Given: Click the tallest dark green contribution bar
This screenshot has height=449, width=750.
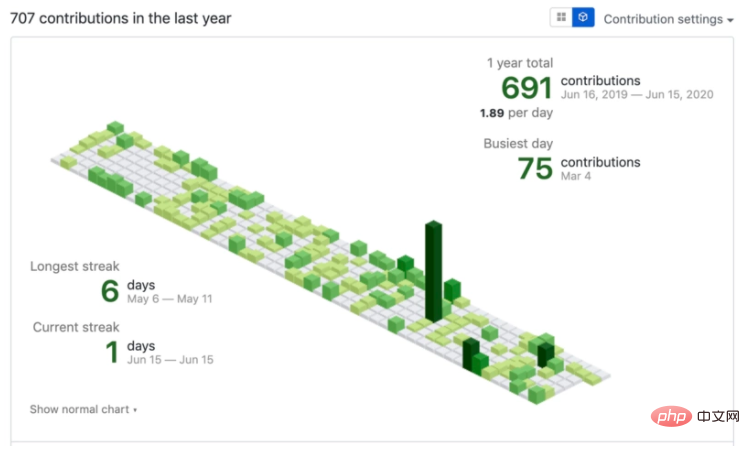Looking at the screenshot, I should [x=433, y=270].
